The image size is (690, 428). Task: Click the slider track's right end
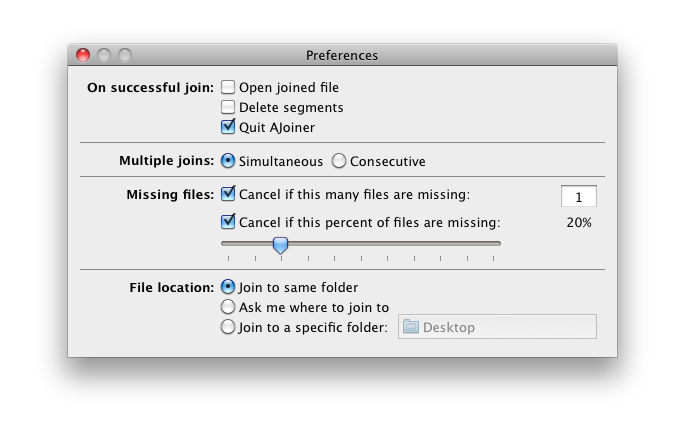click(497, 243)
